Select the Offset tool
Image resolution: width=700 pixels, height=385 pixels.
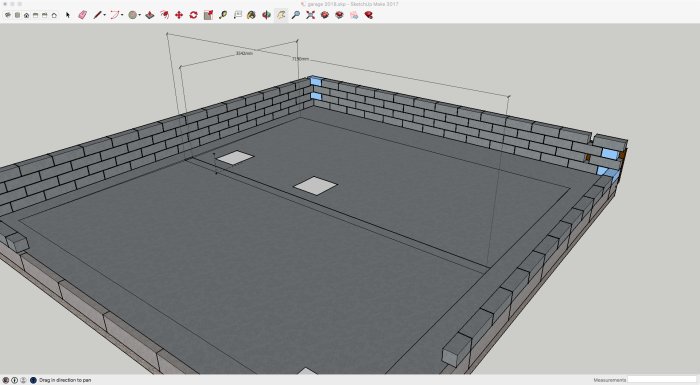164,15
